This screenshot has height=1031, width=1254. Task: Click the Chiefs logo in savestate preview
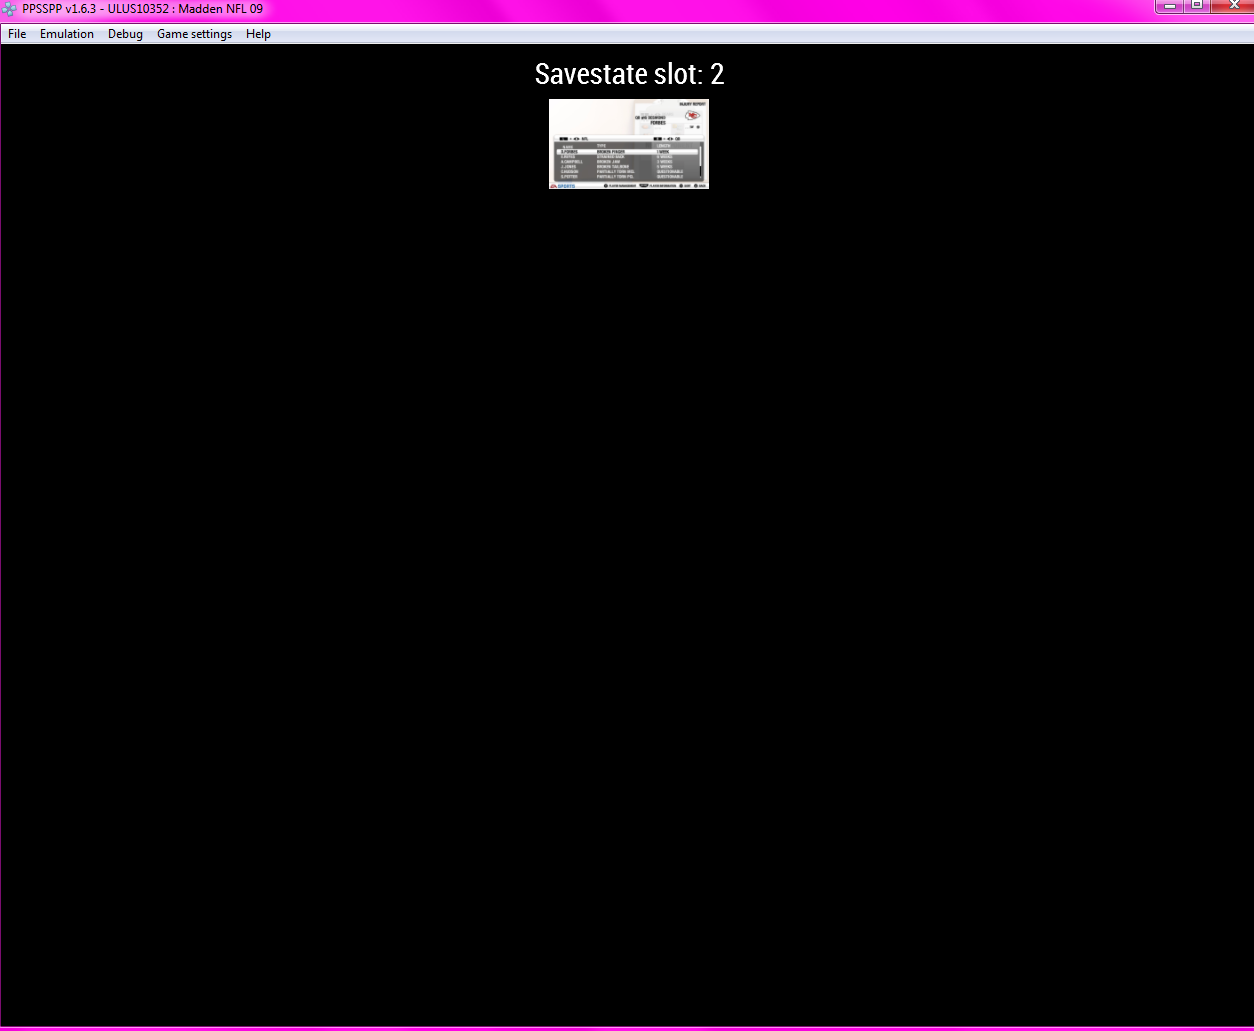692,116
